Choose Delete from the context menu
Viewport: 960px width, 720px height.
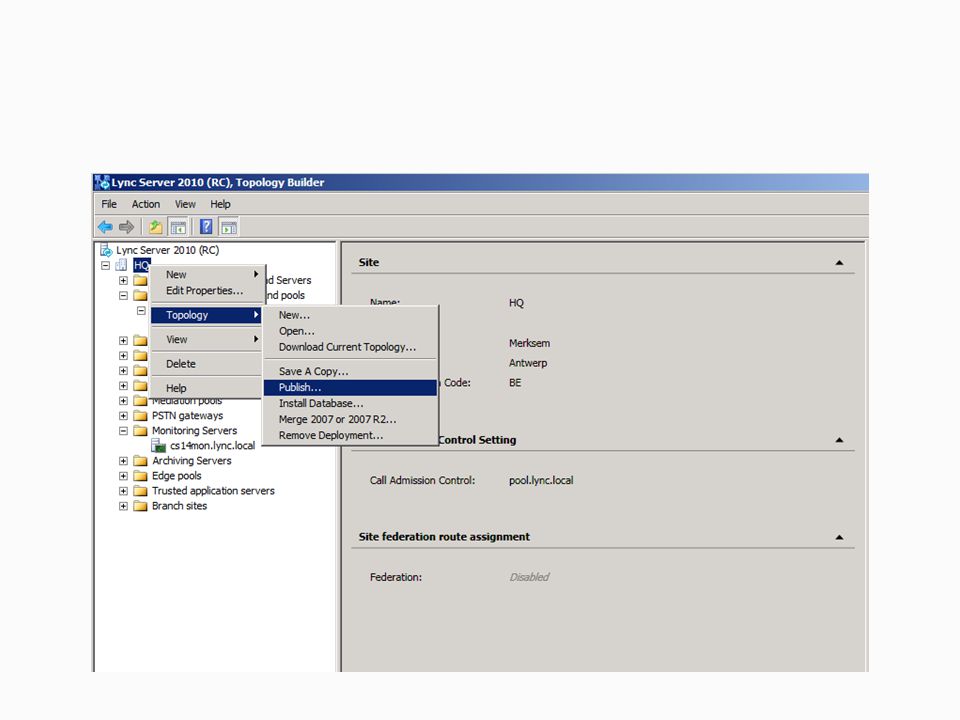(206, 364)
